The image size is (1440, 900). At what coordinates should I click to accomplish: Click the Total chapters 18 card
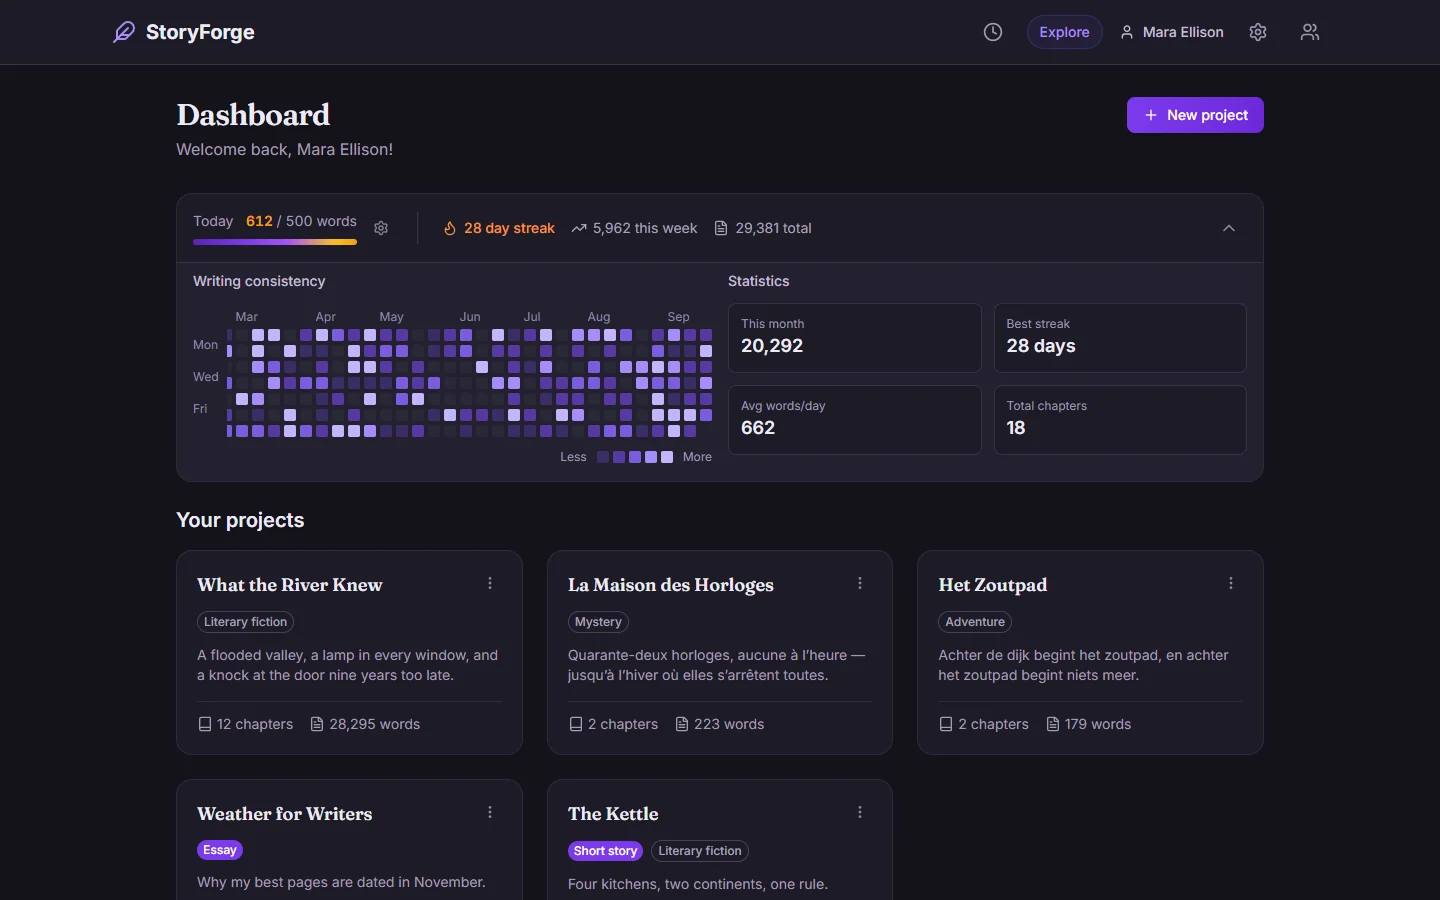1120,420
